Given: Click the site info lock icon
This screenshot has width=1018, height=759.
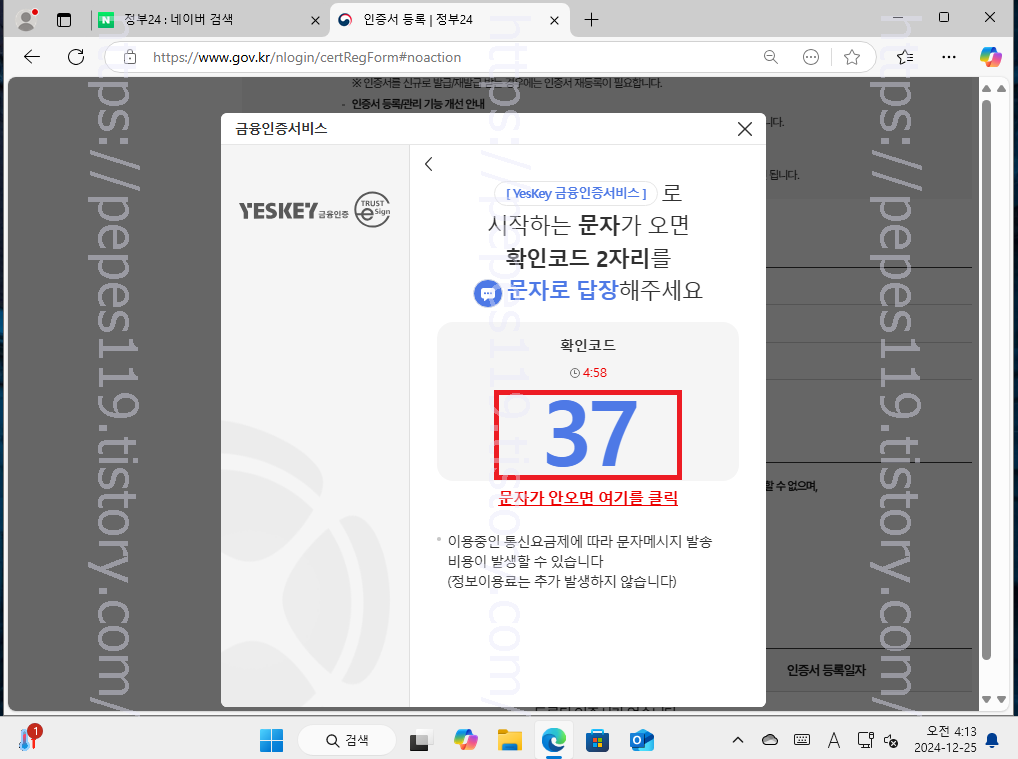Looking at the screenshot, I should (130, 57).
